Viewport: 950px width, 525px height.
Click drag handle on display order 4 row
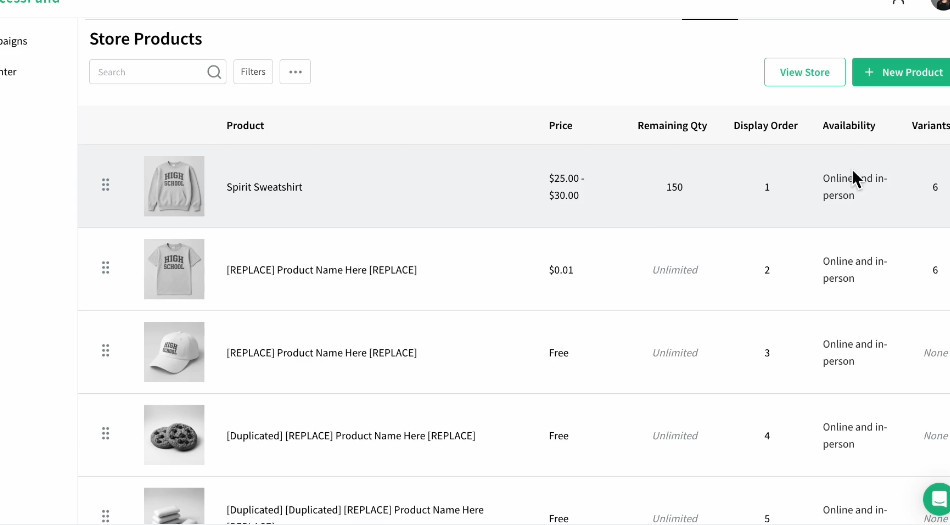tap(105, 434)
